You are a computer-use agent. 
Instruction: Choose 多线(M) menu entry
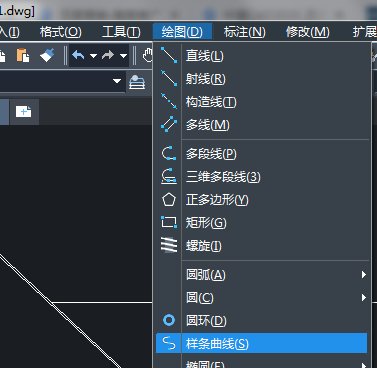[262, 124]
